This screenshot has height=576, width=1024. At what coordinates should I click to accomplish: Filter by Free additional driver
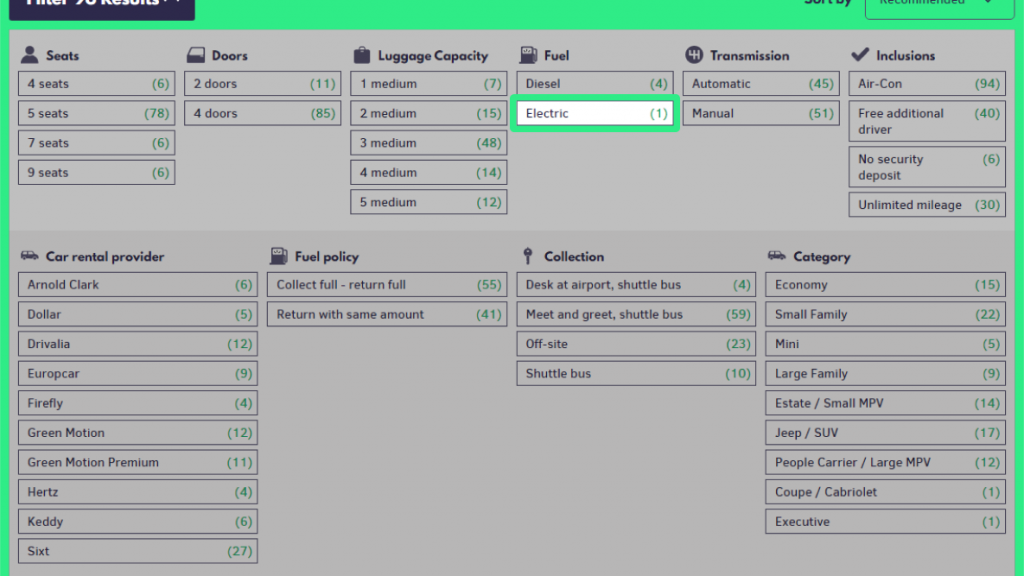pyautogui.click(x=927, y=121)
